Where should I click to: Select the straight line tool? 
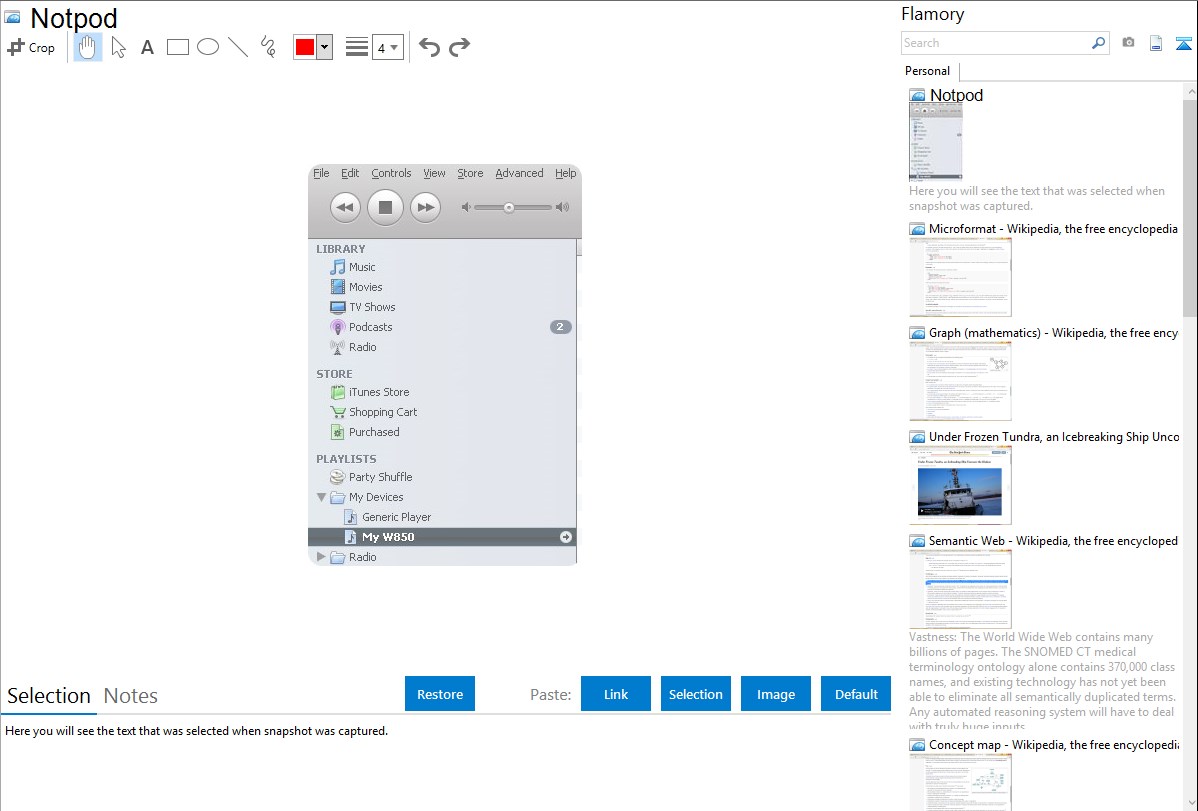tap(238, 47)
